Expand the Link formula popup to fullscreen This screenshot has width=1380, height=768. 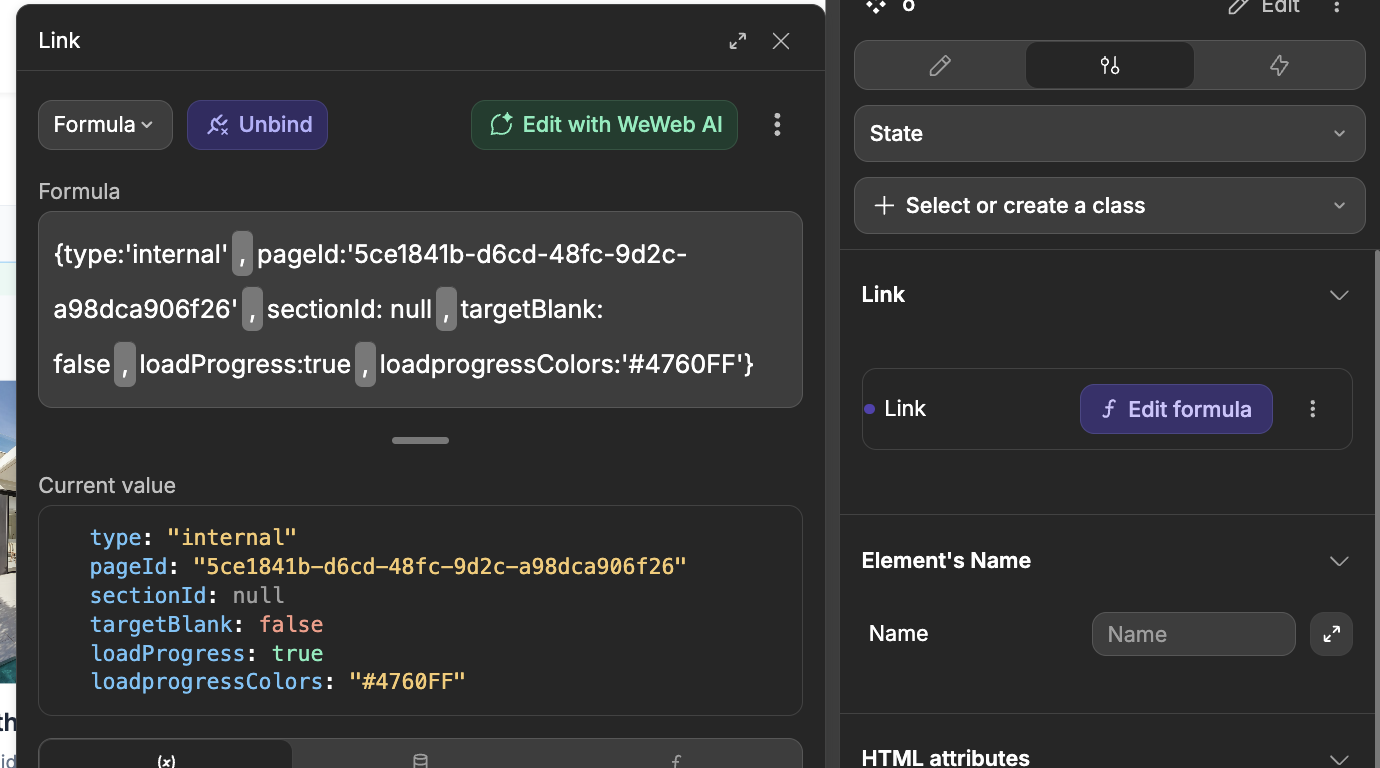coord(738,41)
